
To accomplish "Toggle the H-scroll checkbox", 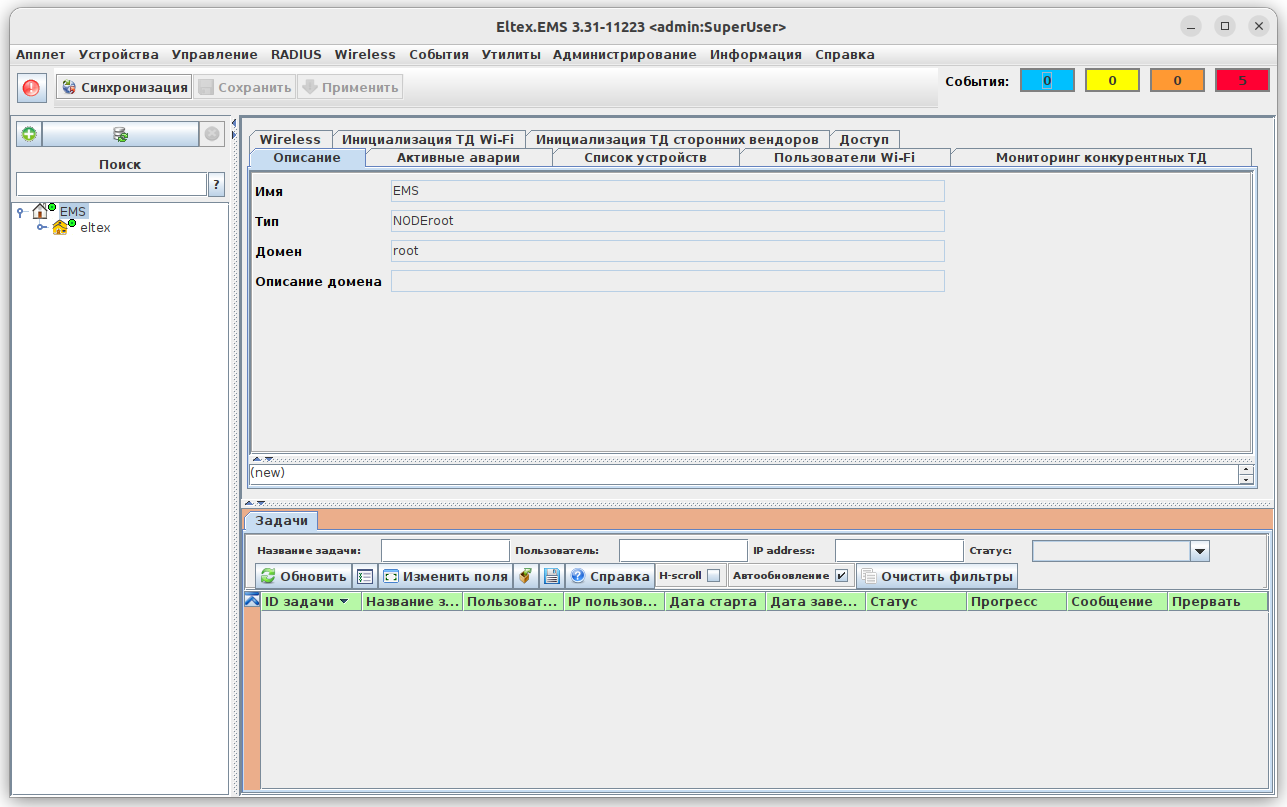I will click(713, 576).
